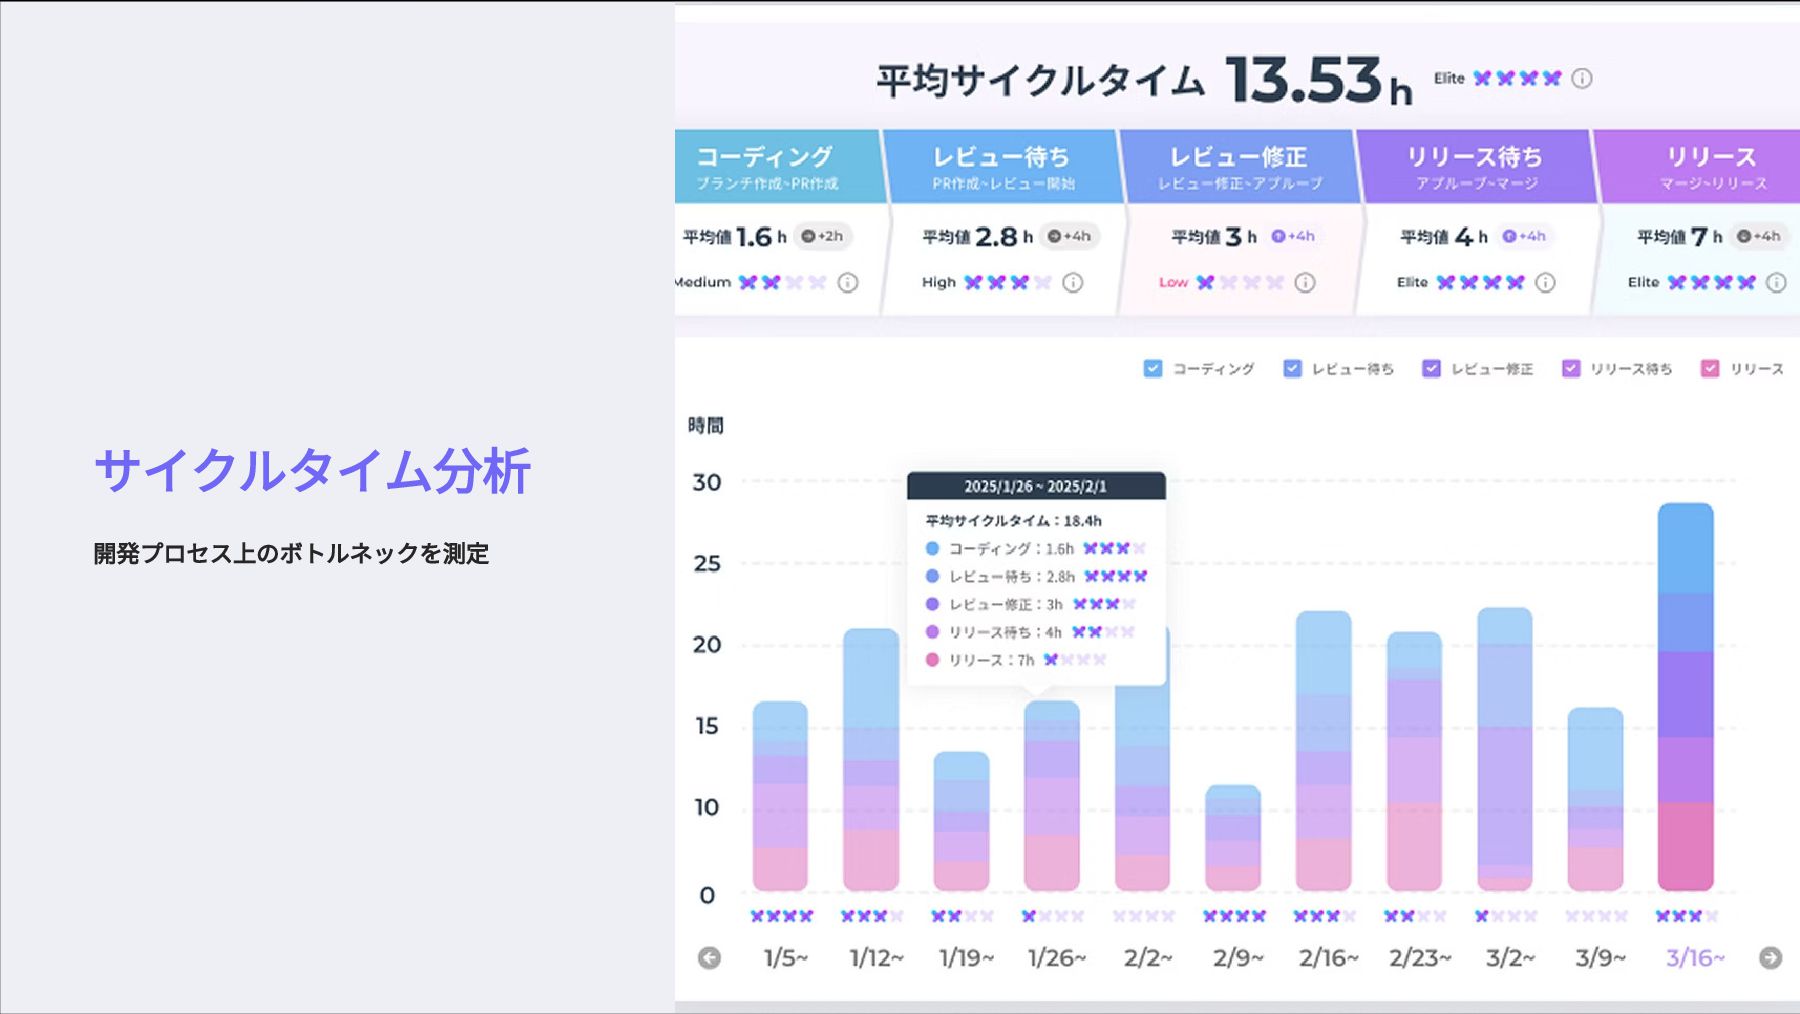
Task: Click the 1/5~ week bar
Action: [x=780, y=796]
